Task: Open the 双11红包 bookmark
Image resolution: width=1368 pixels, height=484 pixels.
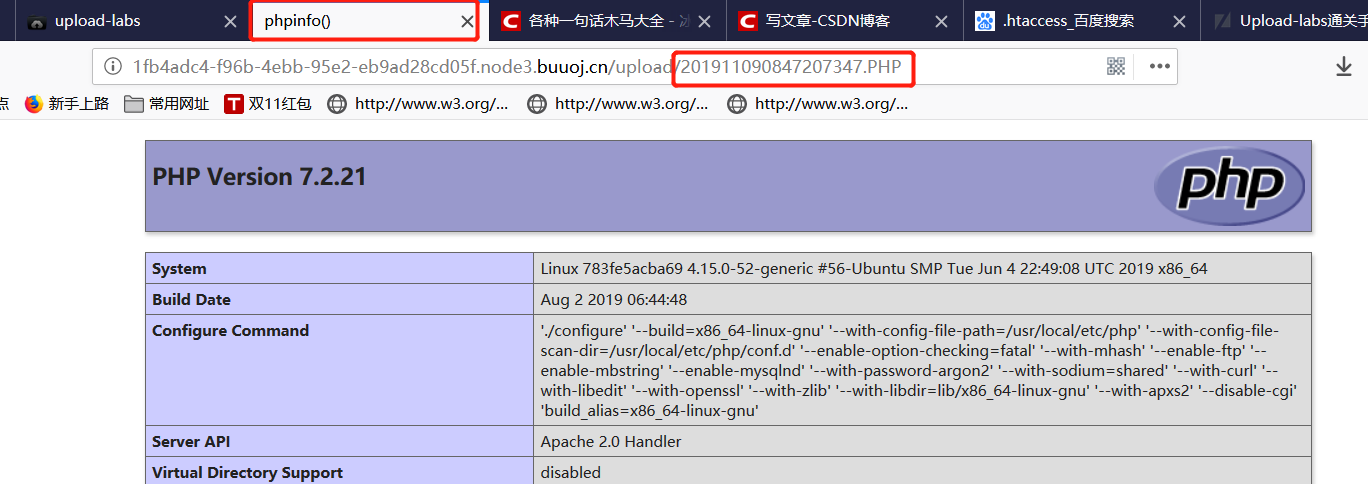Action: pos(268,103)
